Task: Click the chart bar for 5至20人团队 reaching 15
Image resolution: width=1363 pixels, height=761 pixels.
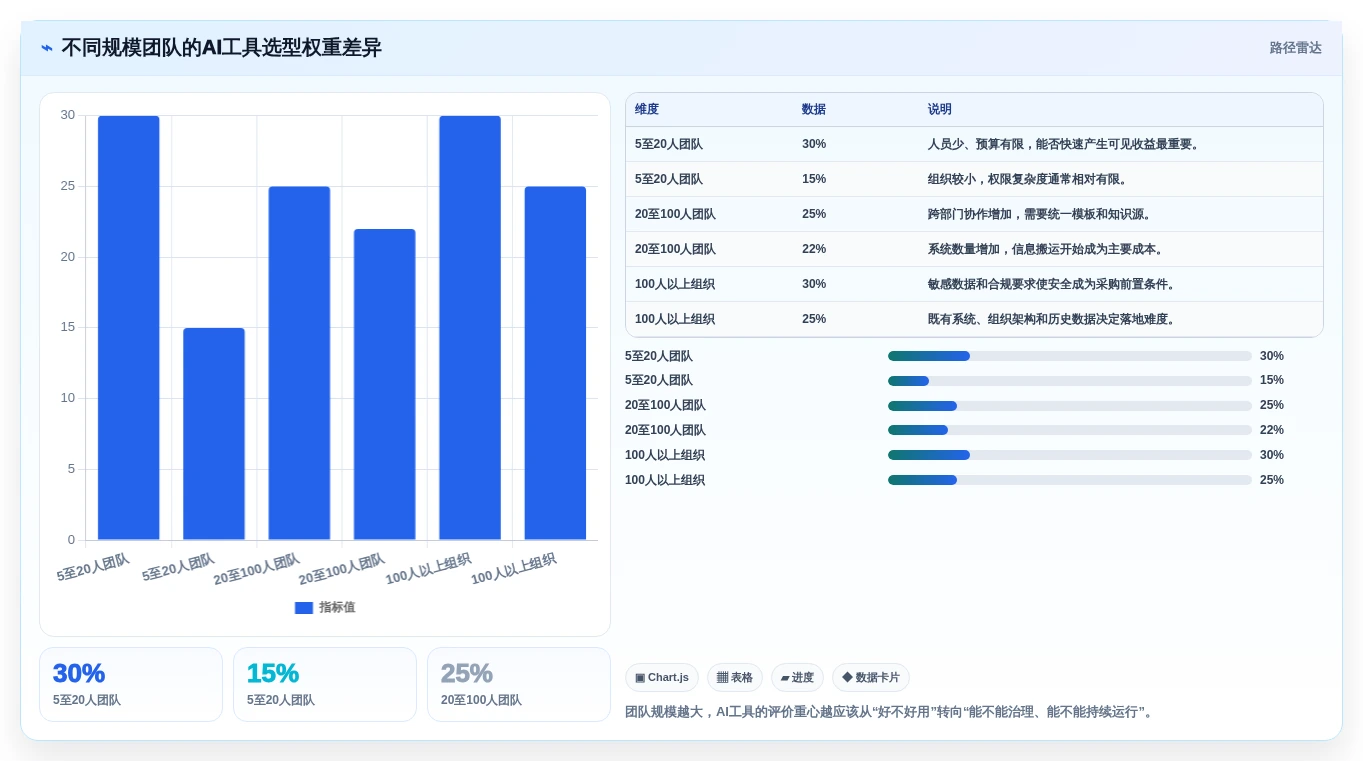Action: [214, 434]
